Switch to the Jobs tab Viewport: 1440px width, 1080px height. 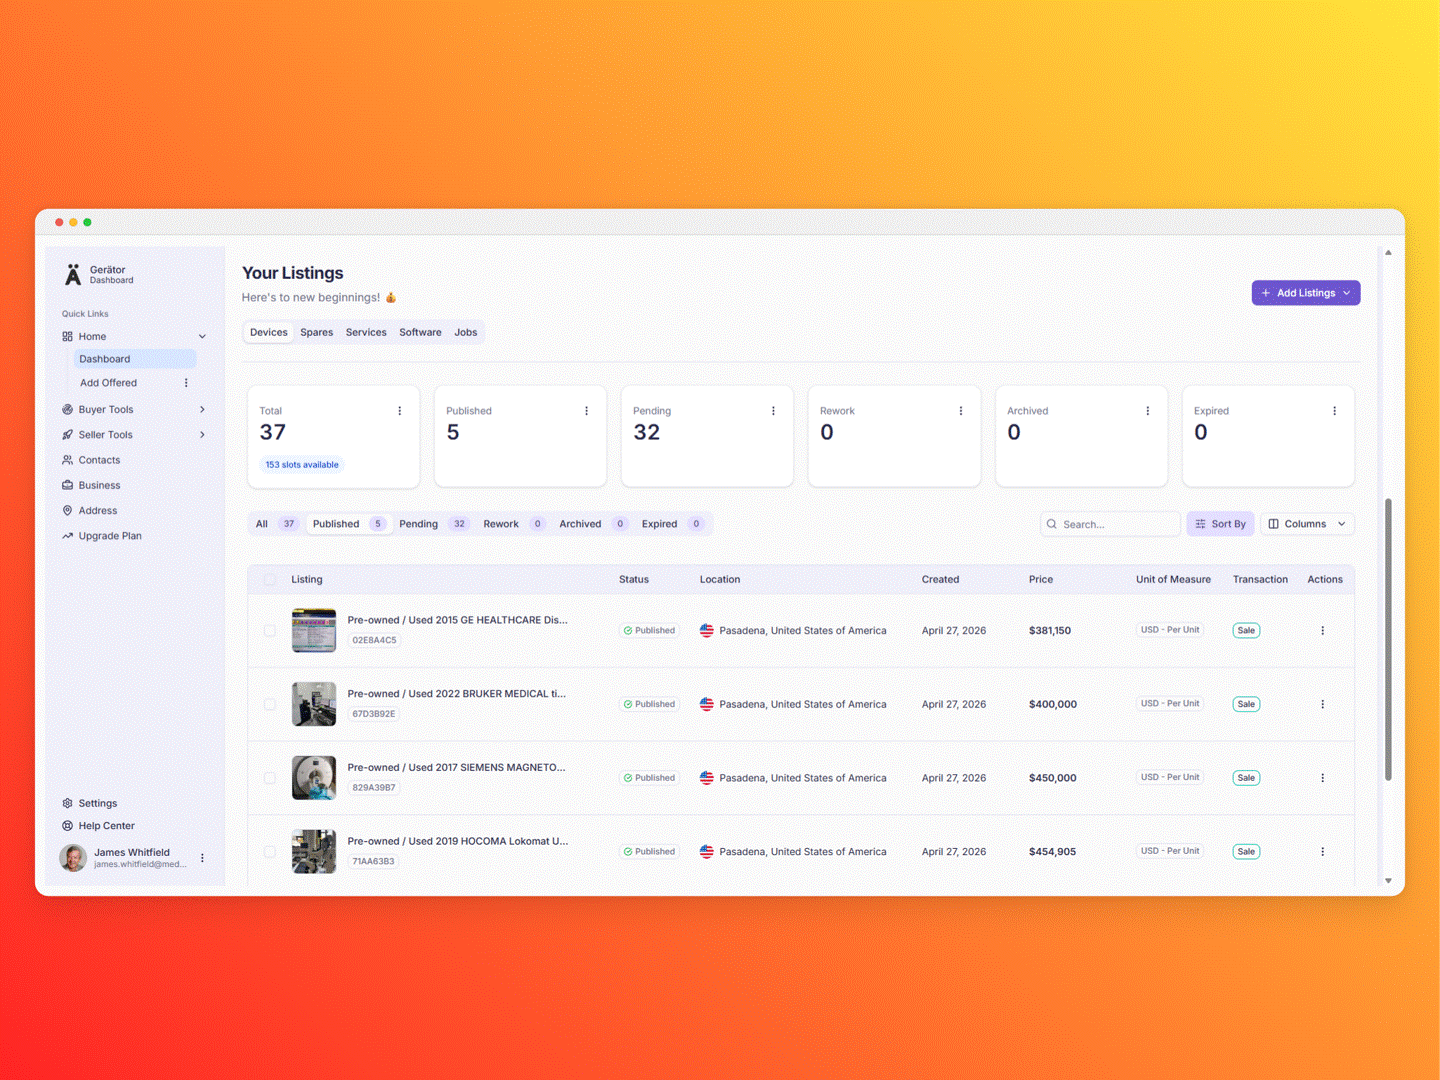pos(466,333)
